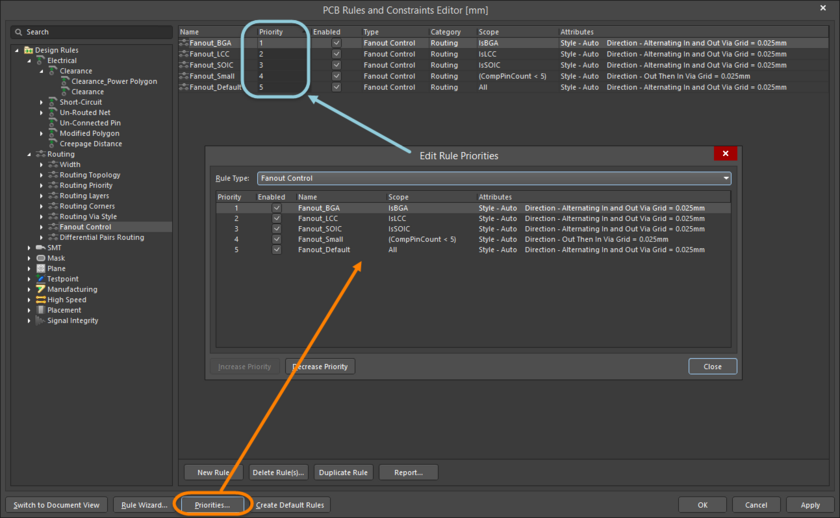
Task: Click the Search input field
Action: 92,32
